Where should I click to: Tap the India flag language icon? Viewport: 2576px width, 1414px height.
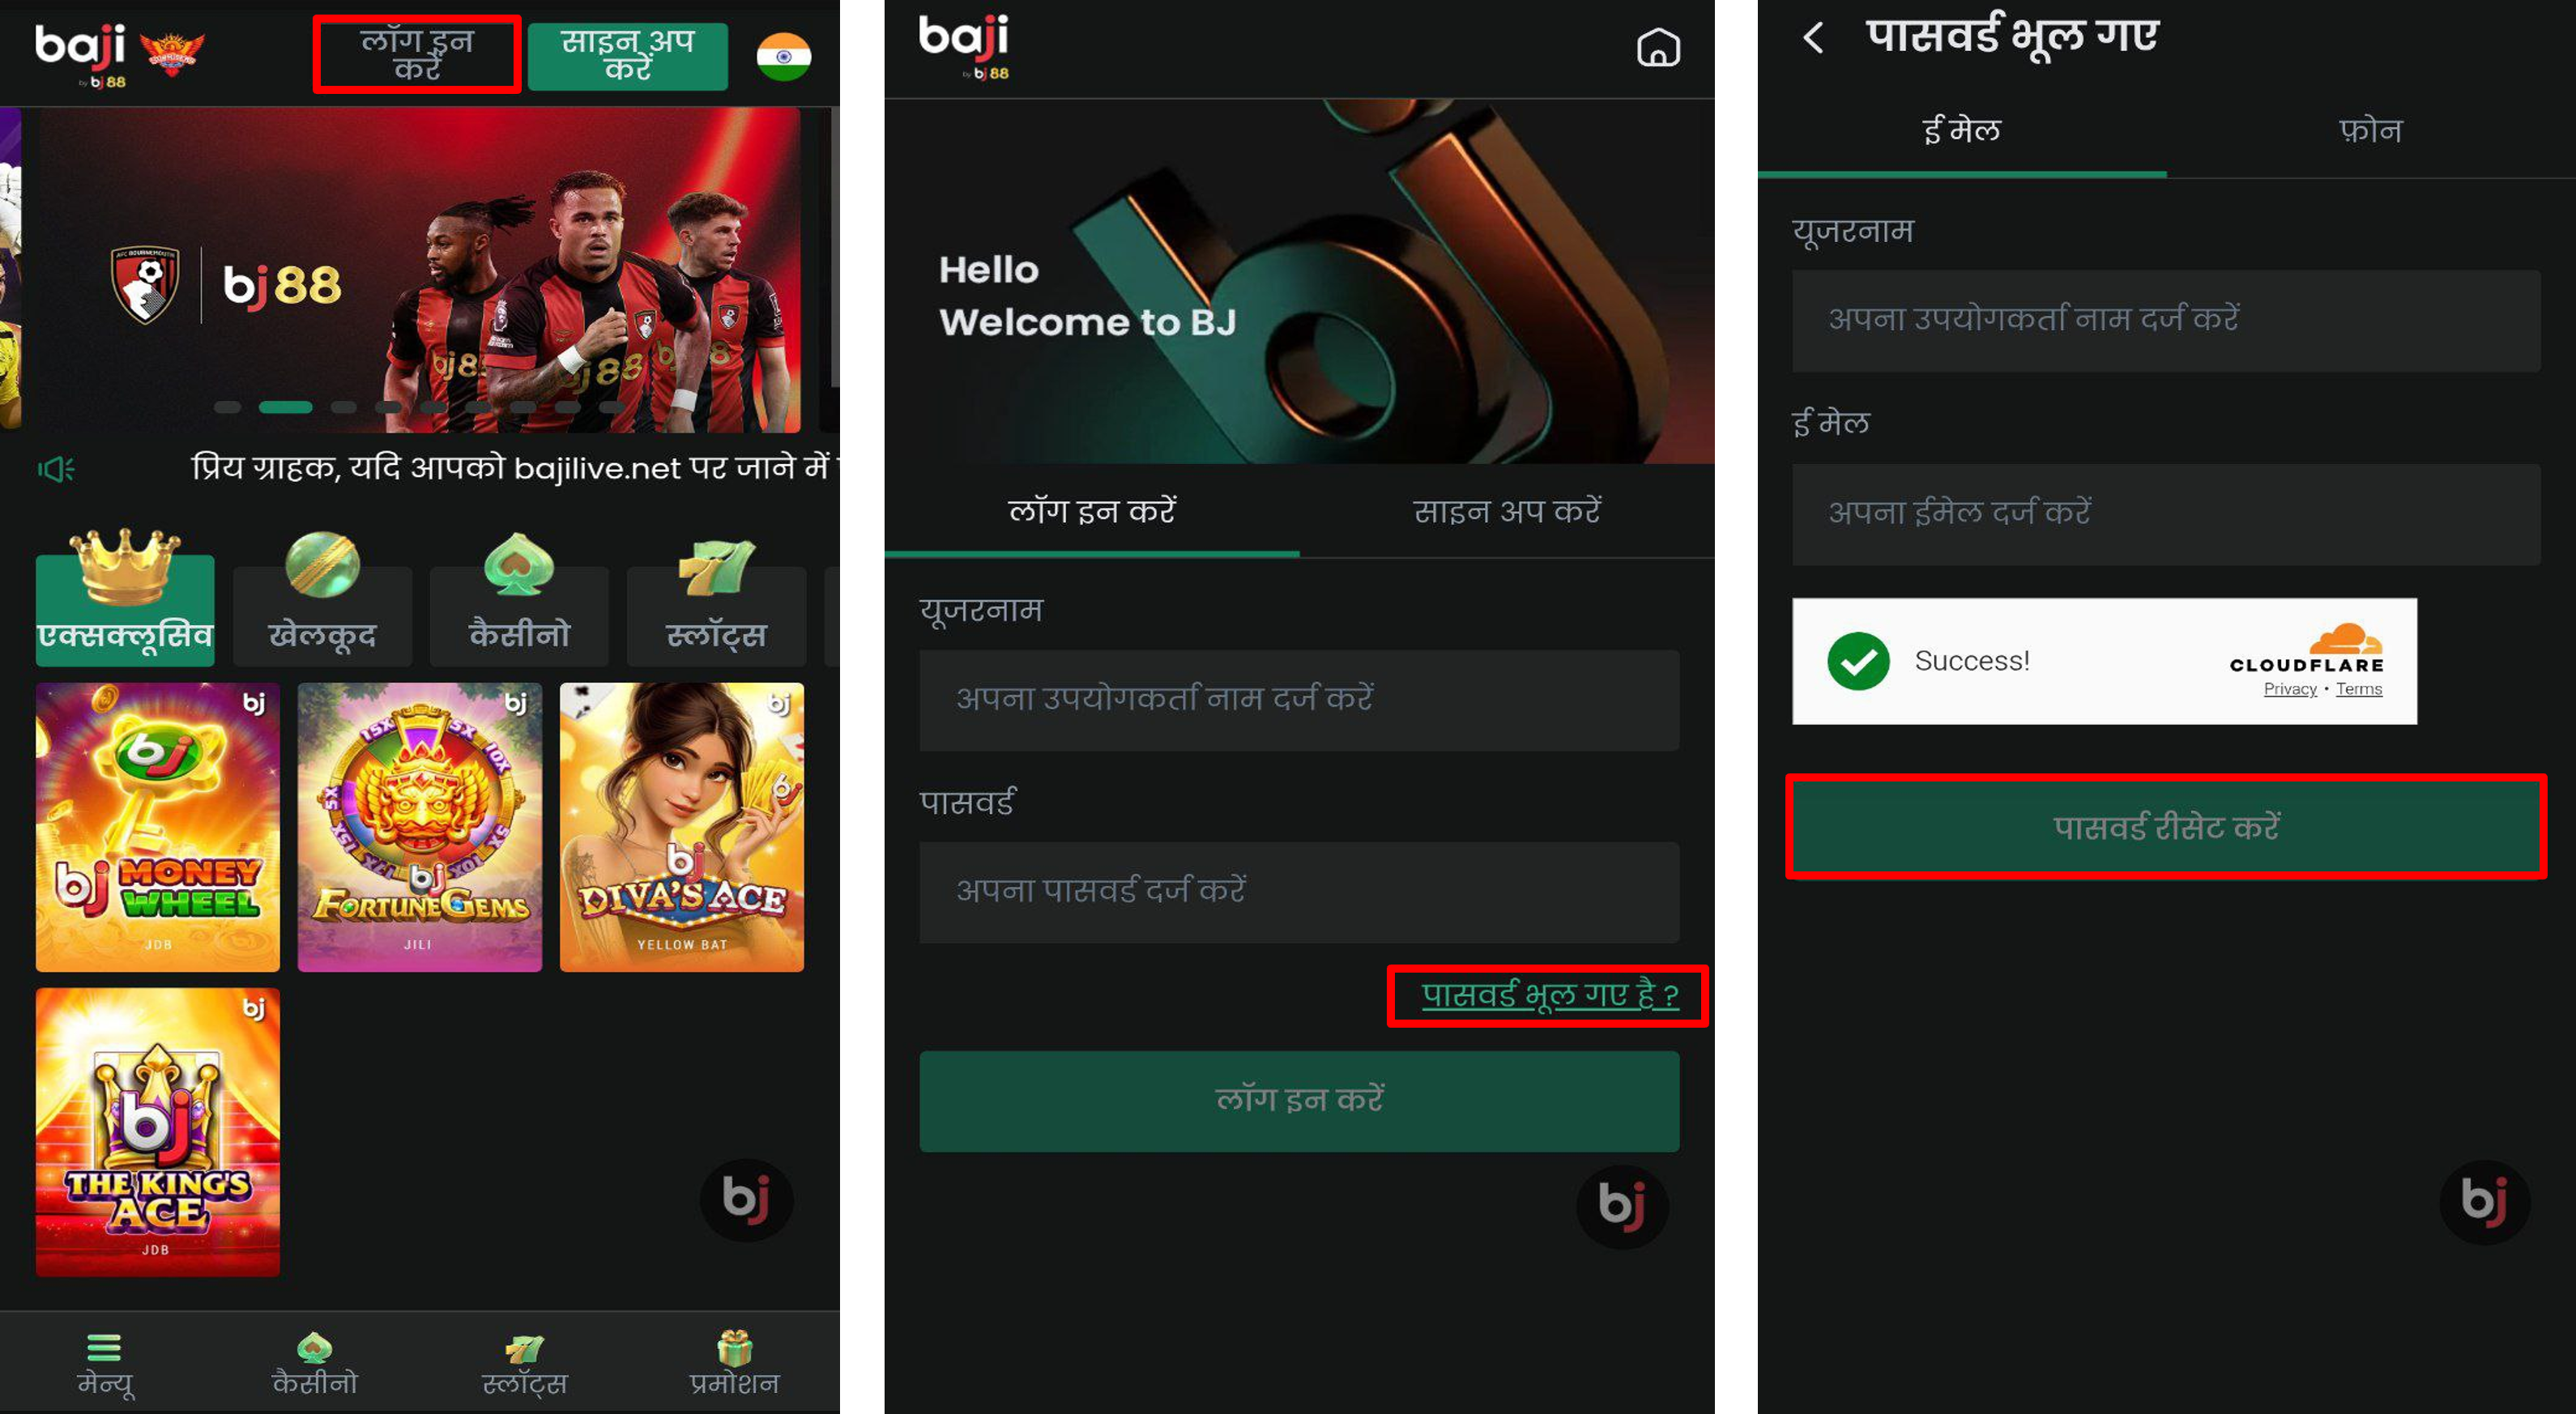click(x=784, y=56)
